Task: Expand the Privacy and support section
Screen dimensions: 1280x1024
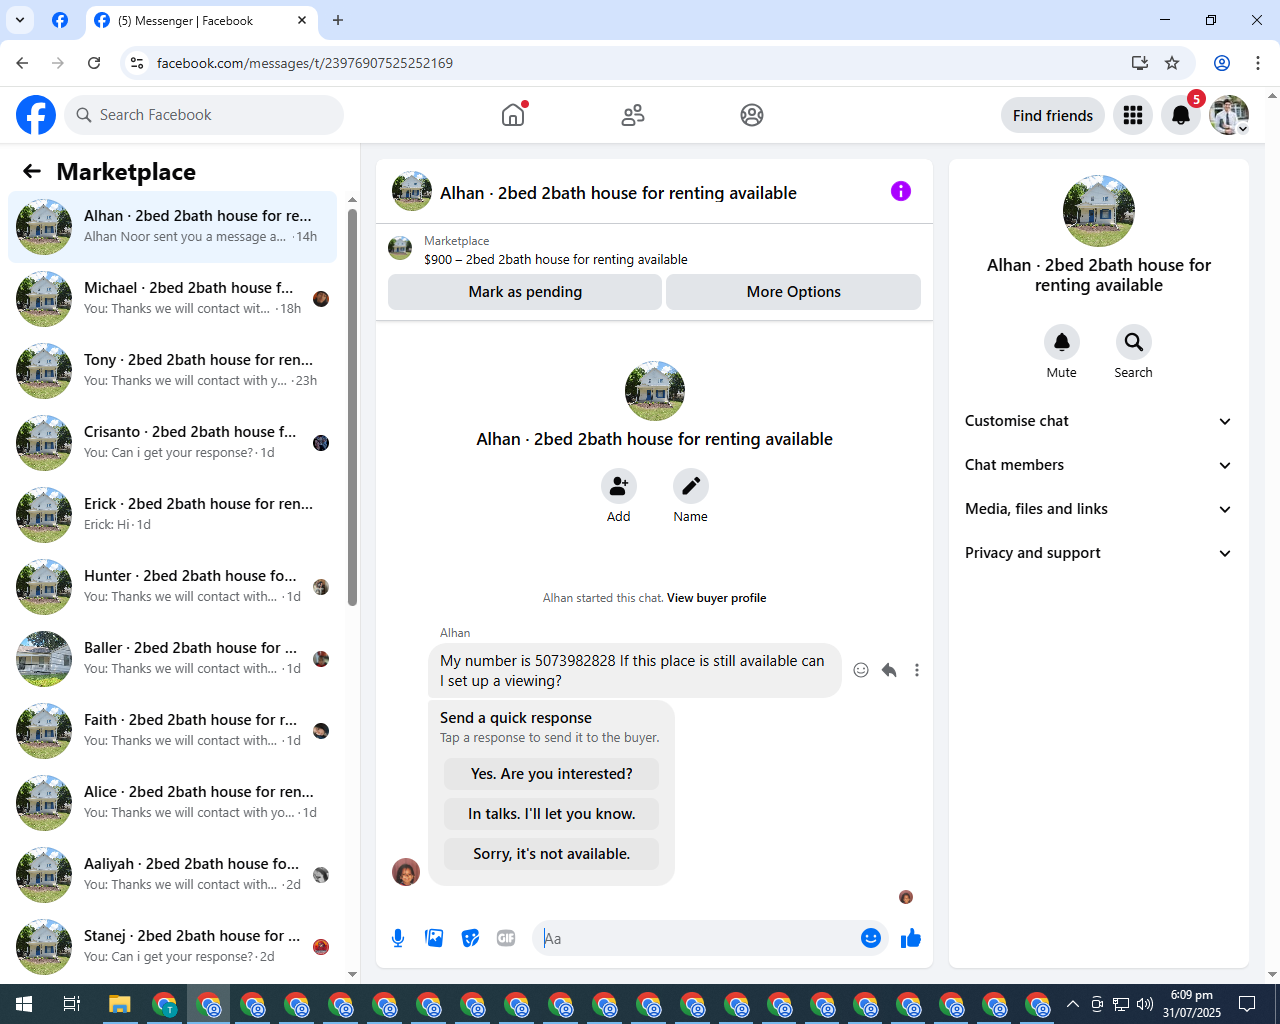Action: tap(1098, 553)
